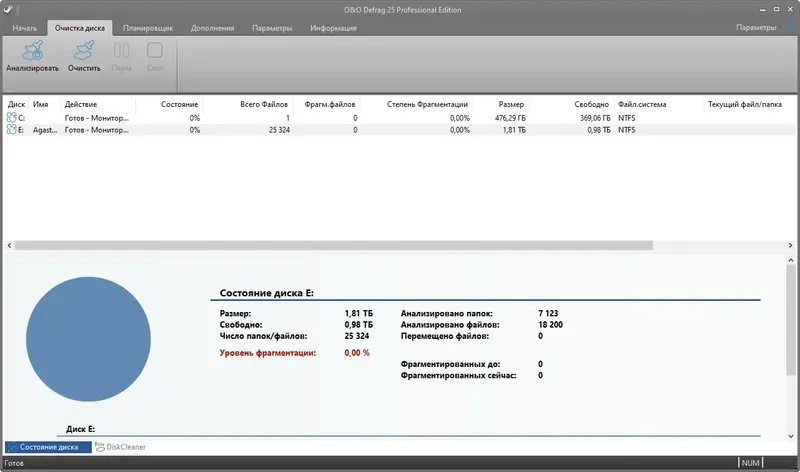Open the Дополнения tab

click(x=212, y=28)
